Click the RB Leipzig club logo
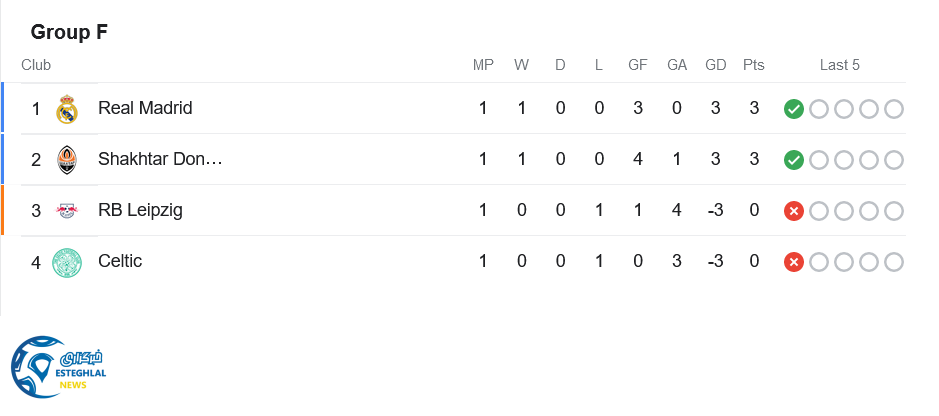The image size is (939, 416). pos(67,210)
